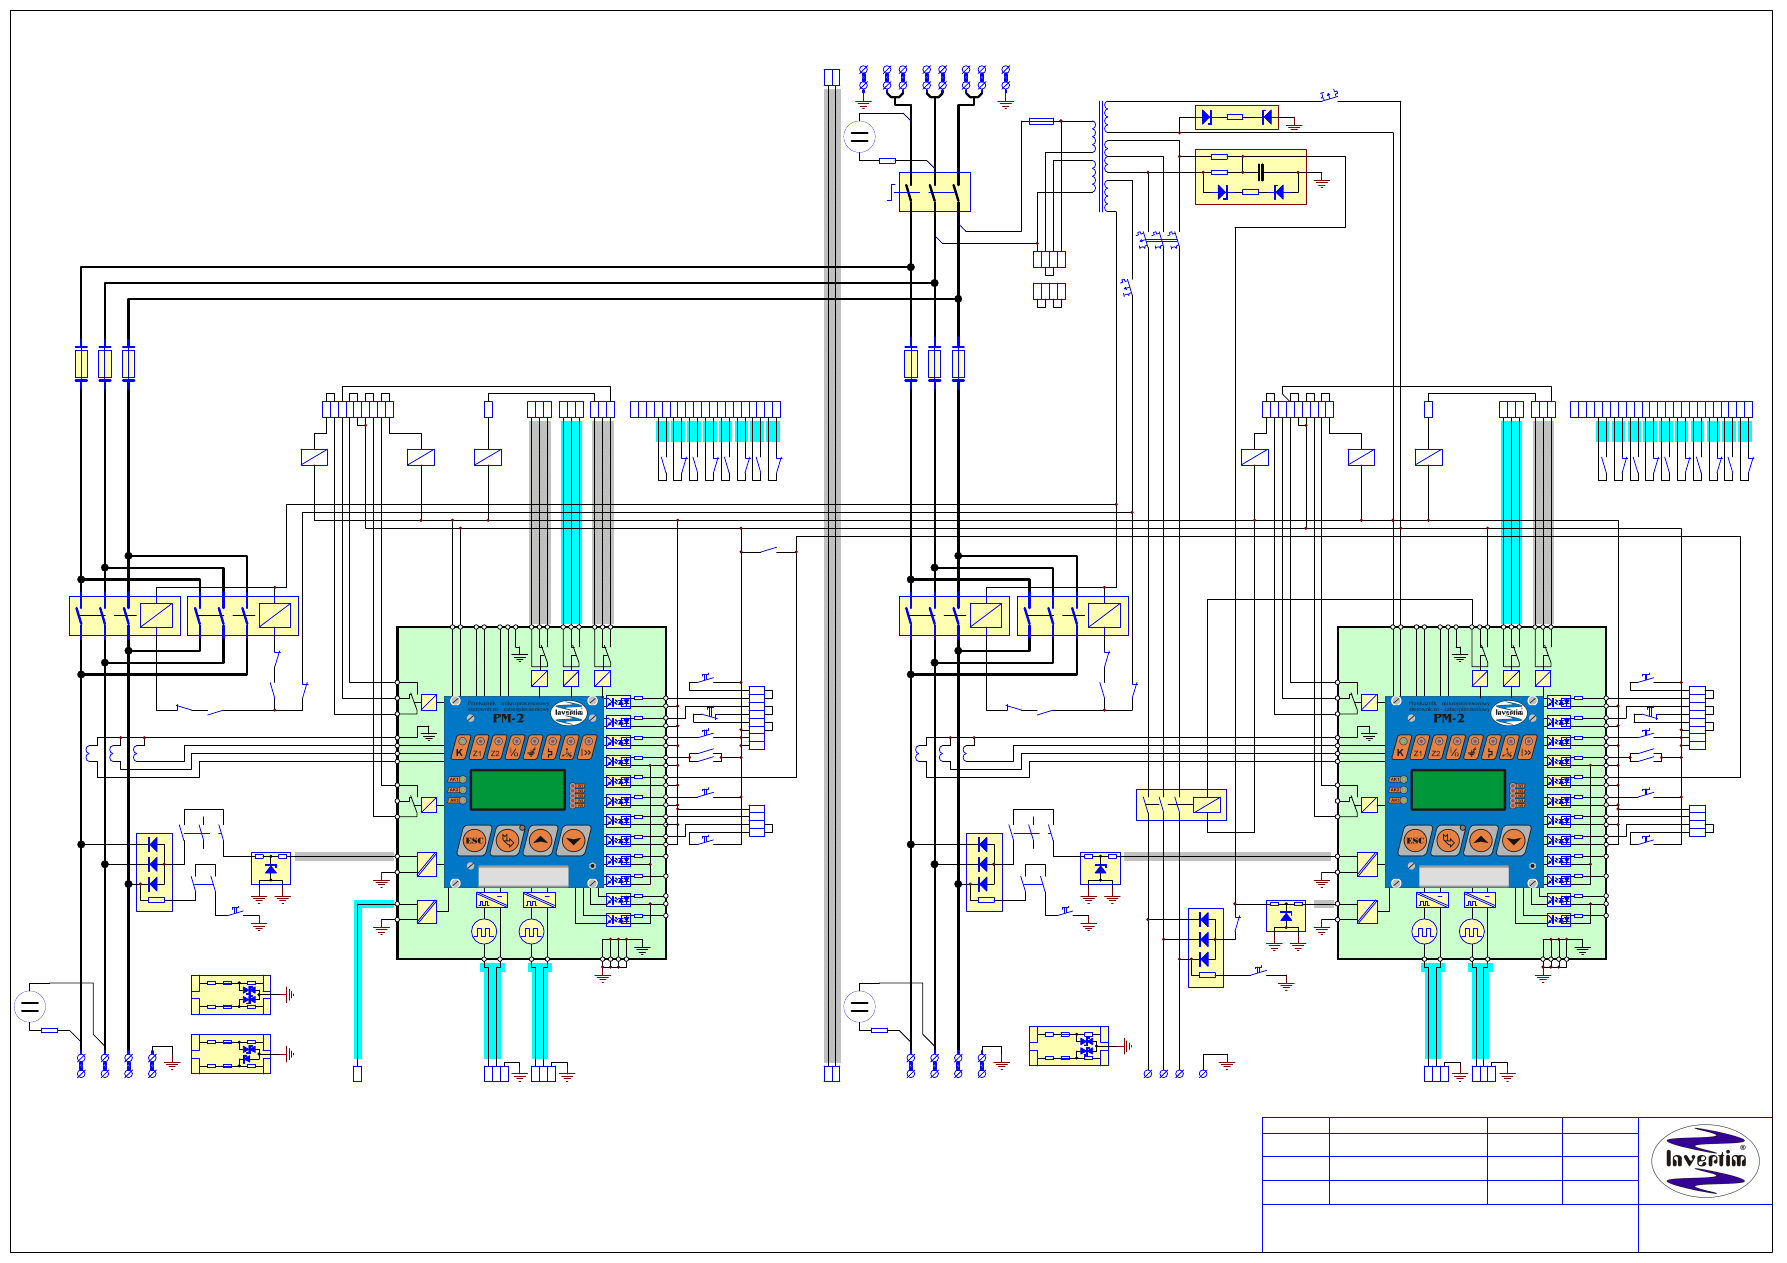Click the DC source symbol near top center
Image resolution: width=1787 pixels, height=1263 pixels.
click(x=859, y=136)
